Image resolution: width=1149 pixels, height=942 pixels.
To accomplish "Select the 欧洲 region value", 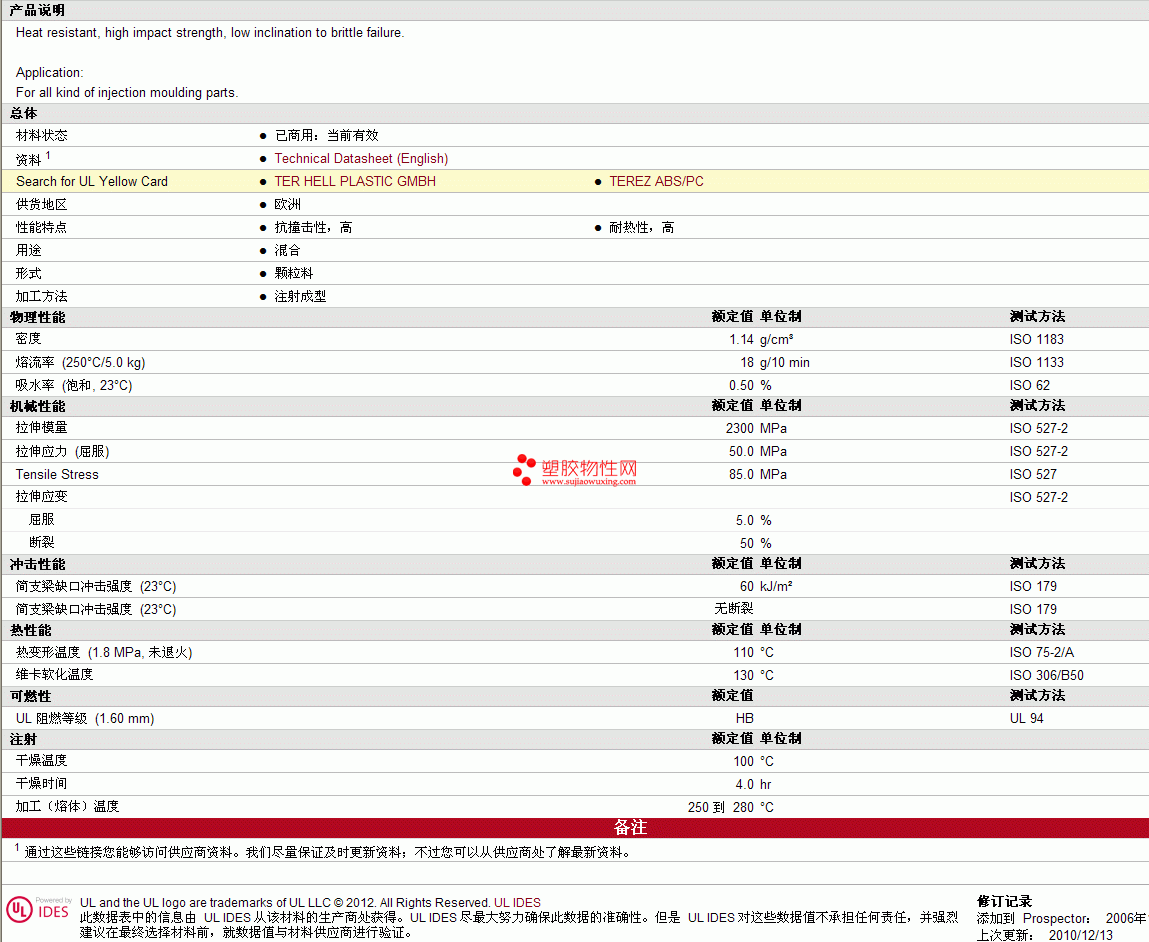I will coord(288,204).
